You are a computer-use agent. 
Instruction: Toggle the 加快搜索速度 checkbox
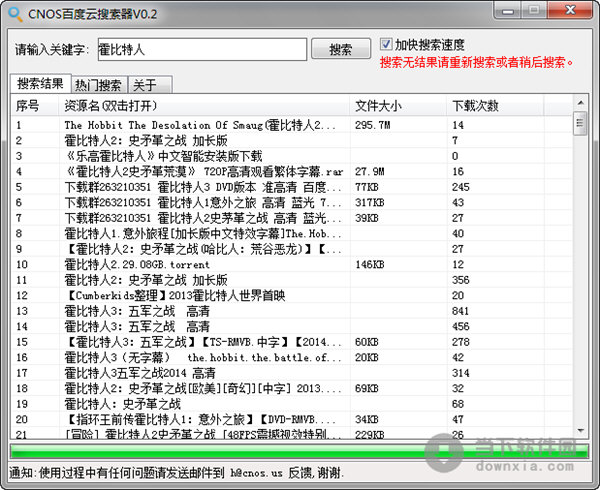tap(387, 45)
